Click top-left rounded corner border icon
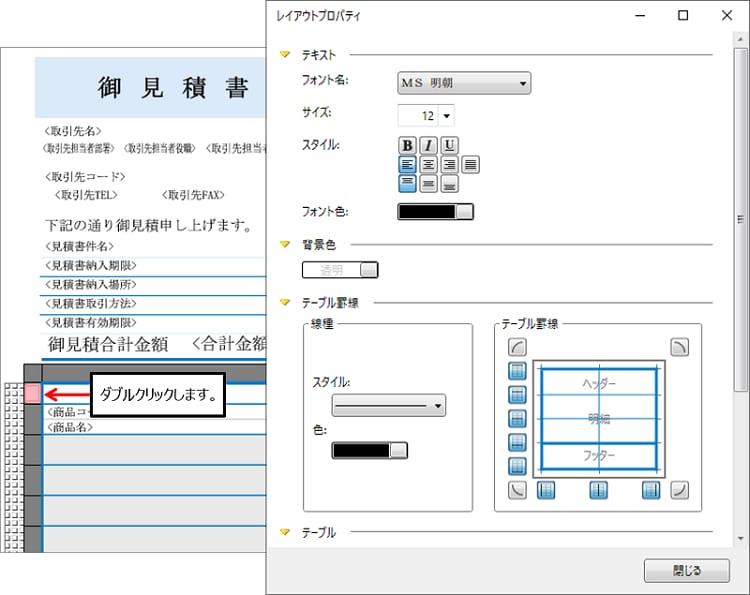This screenshot has width=750, height=595. click(x=518, y=346)
